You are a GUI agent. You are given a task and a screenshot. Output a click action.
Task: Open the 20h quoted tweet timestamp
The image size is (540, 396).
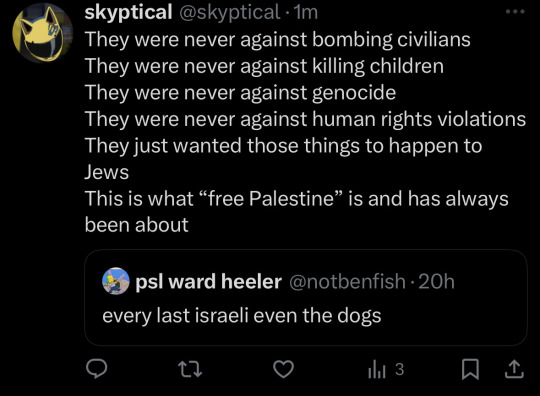point(436,281)
